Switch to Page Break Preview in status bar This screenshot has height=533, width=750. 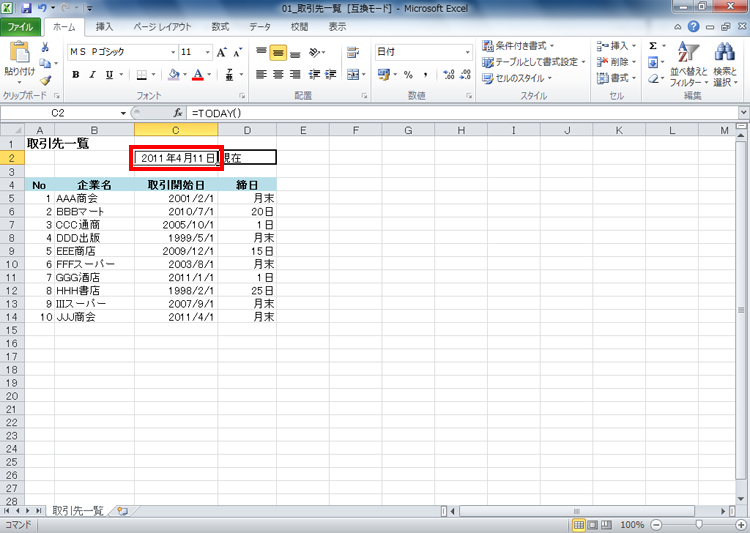click(607, 525)
